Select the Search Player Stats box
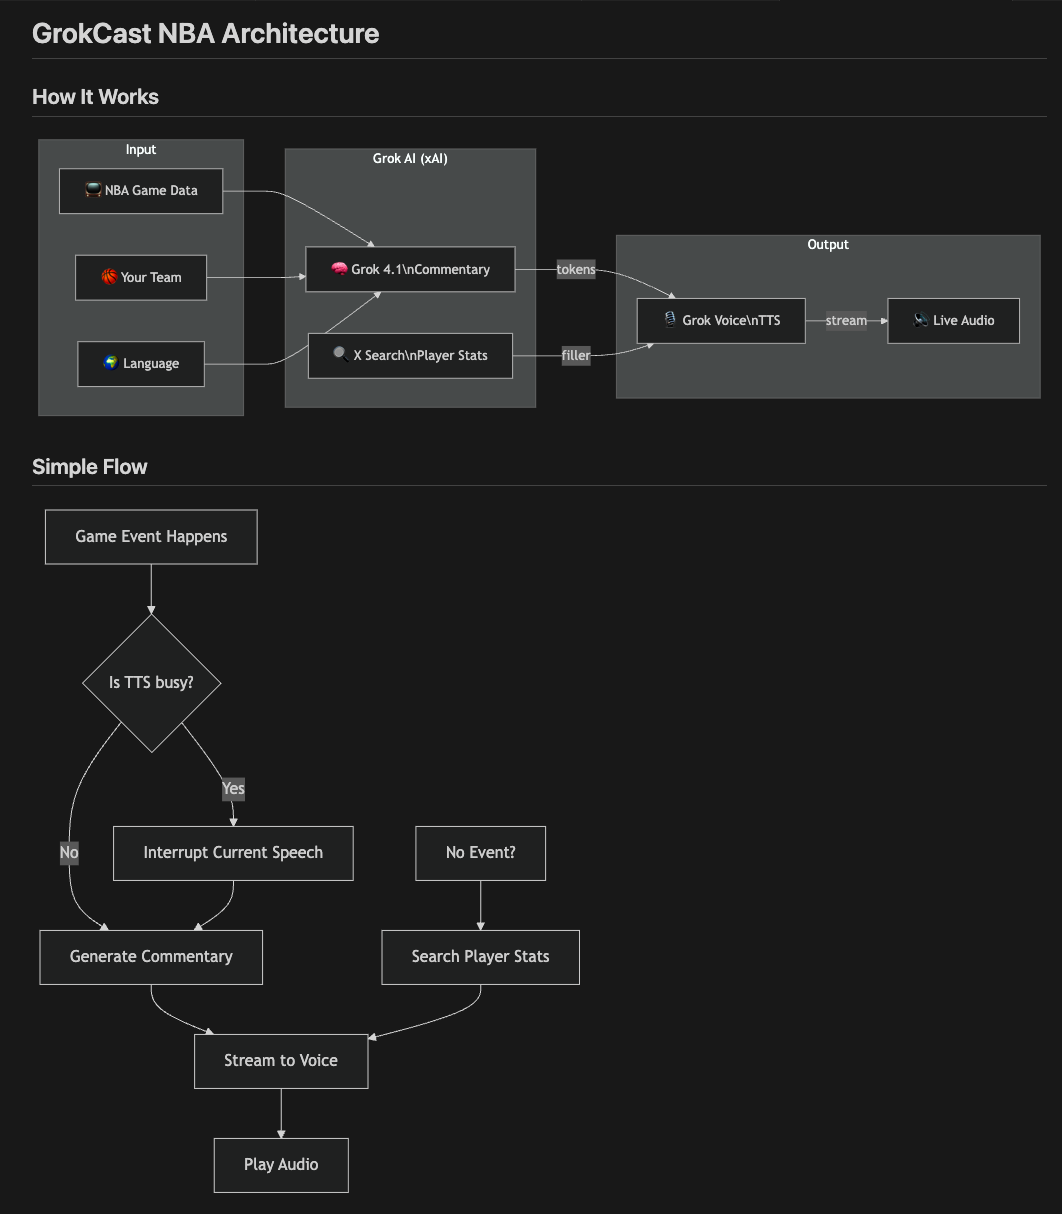1062x1214 pixels. 480,957
